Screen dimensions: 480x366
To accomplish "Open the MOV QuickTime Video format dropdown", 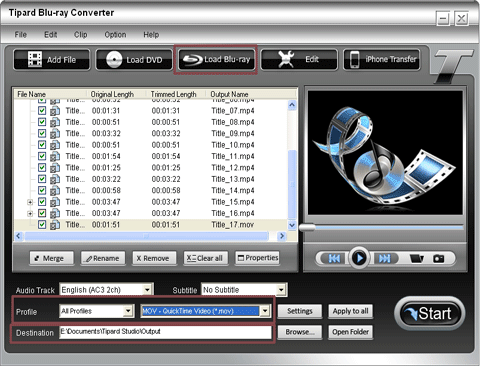I will click(x=265, y=311).
